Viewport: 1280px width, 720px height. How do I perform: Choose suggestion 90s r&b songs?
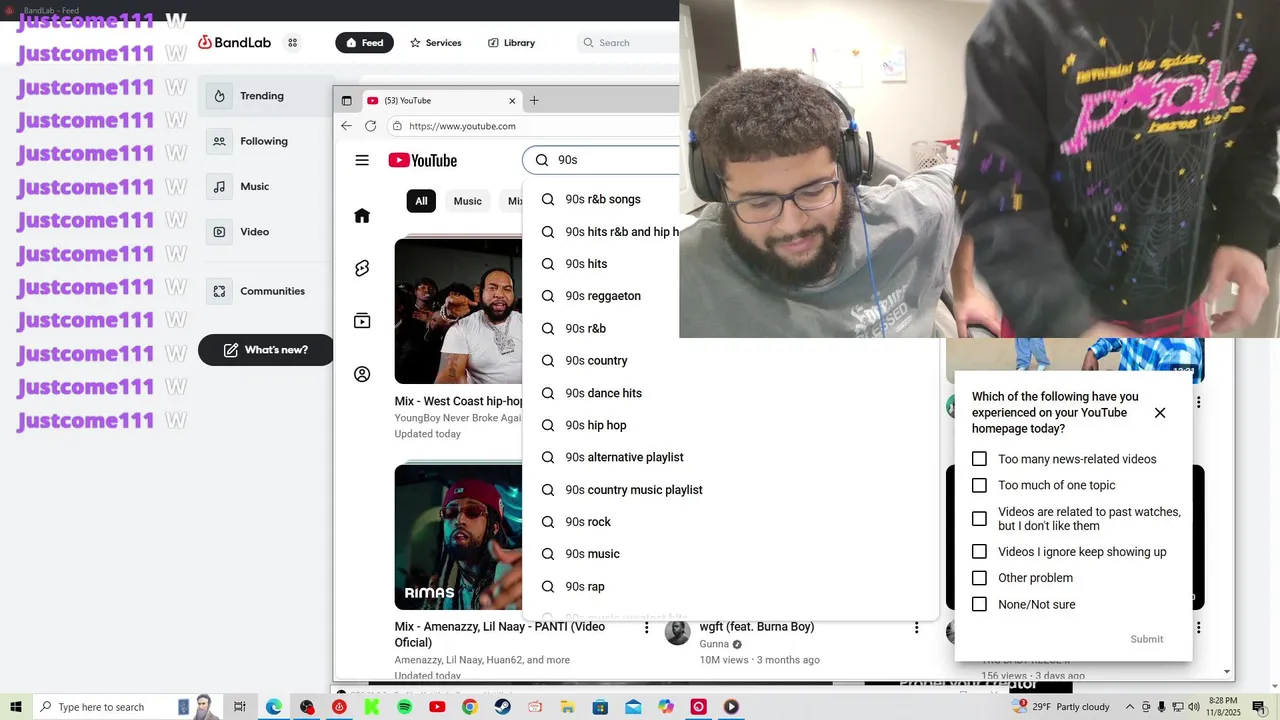click(x=602, y=199)
